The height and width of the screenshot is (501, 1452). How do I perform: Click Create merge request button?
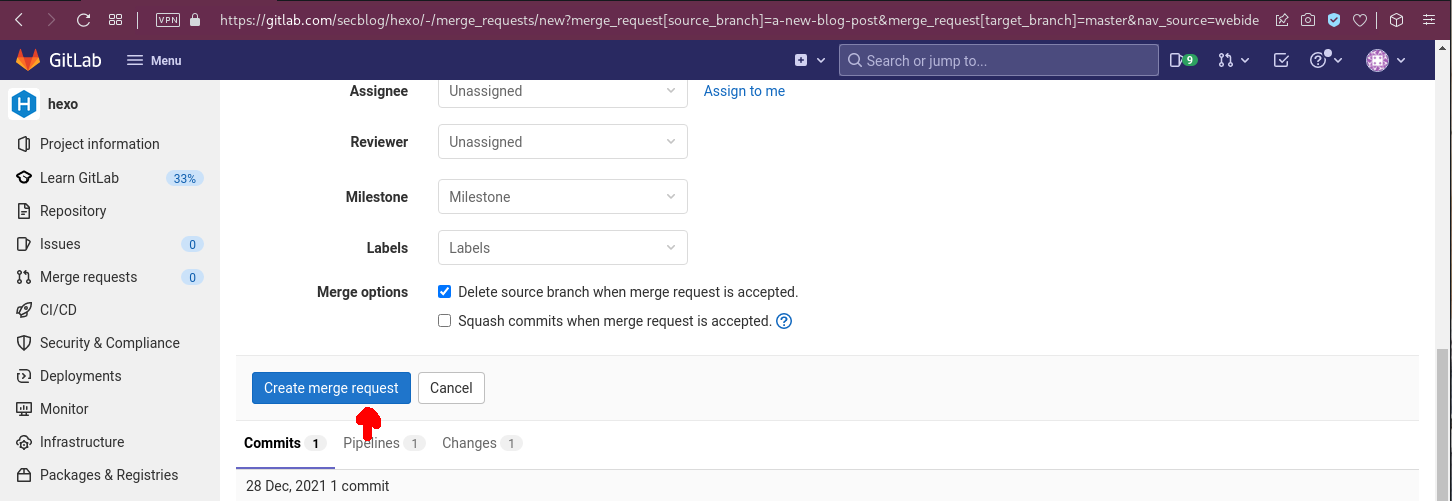click(x=331, y=388)
